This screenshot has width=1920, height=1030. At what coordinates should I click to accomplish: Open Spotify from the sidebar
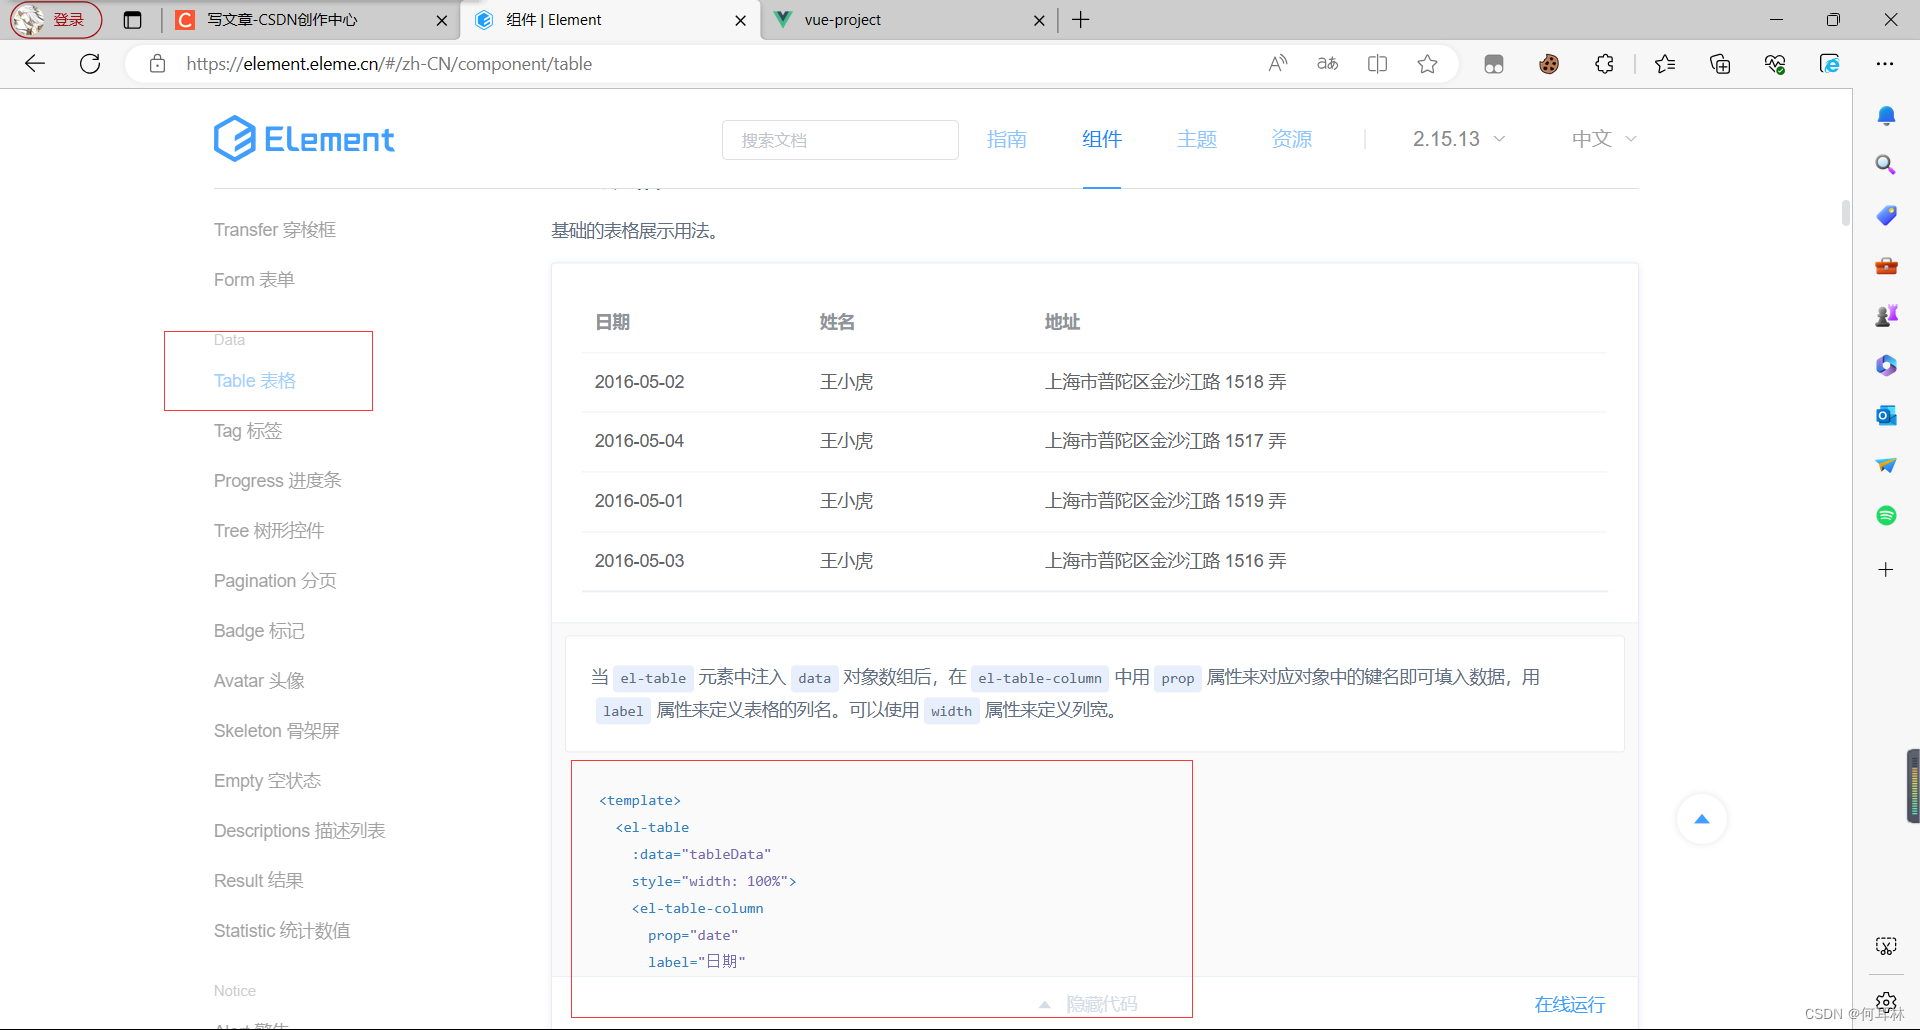click(x=1886, y=515)
